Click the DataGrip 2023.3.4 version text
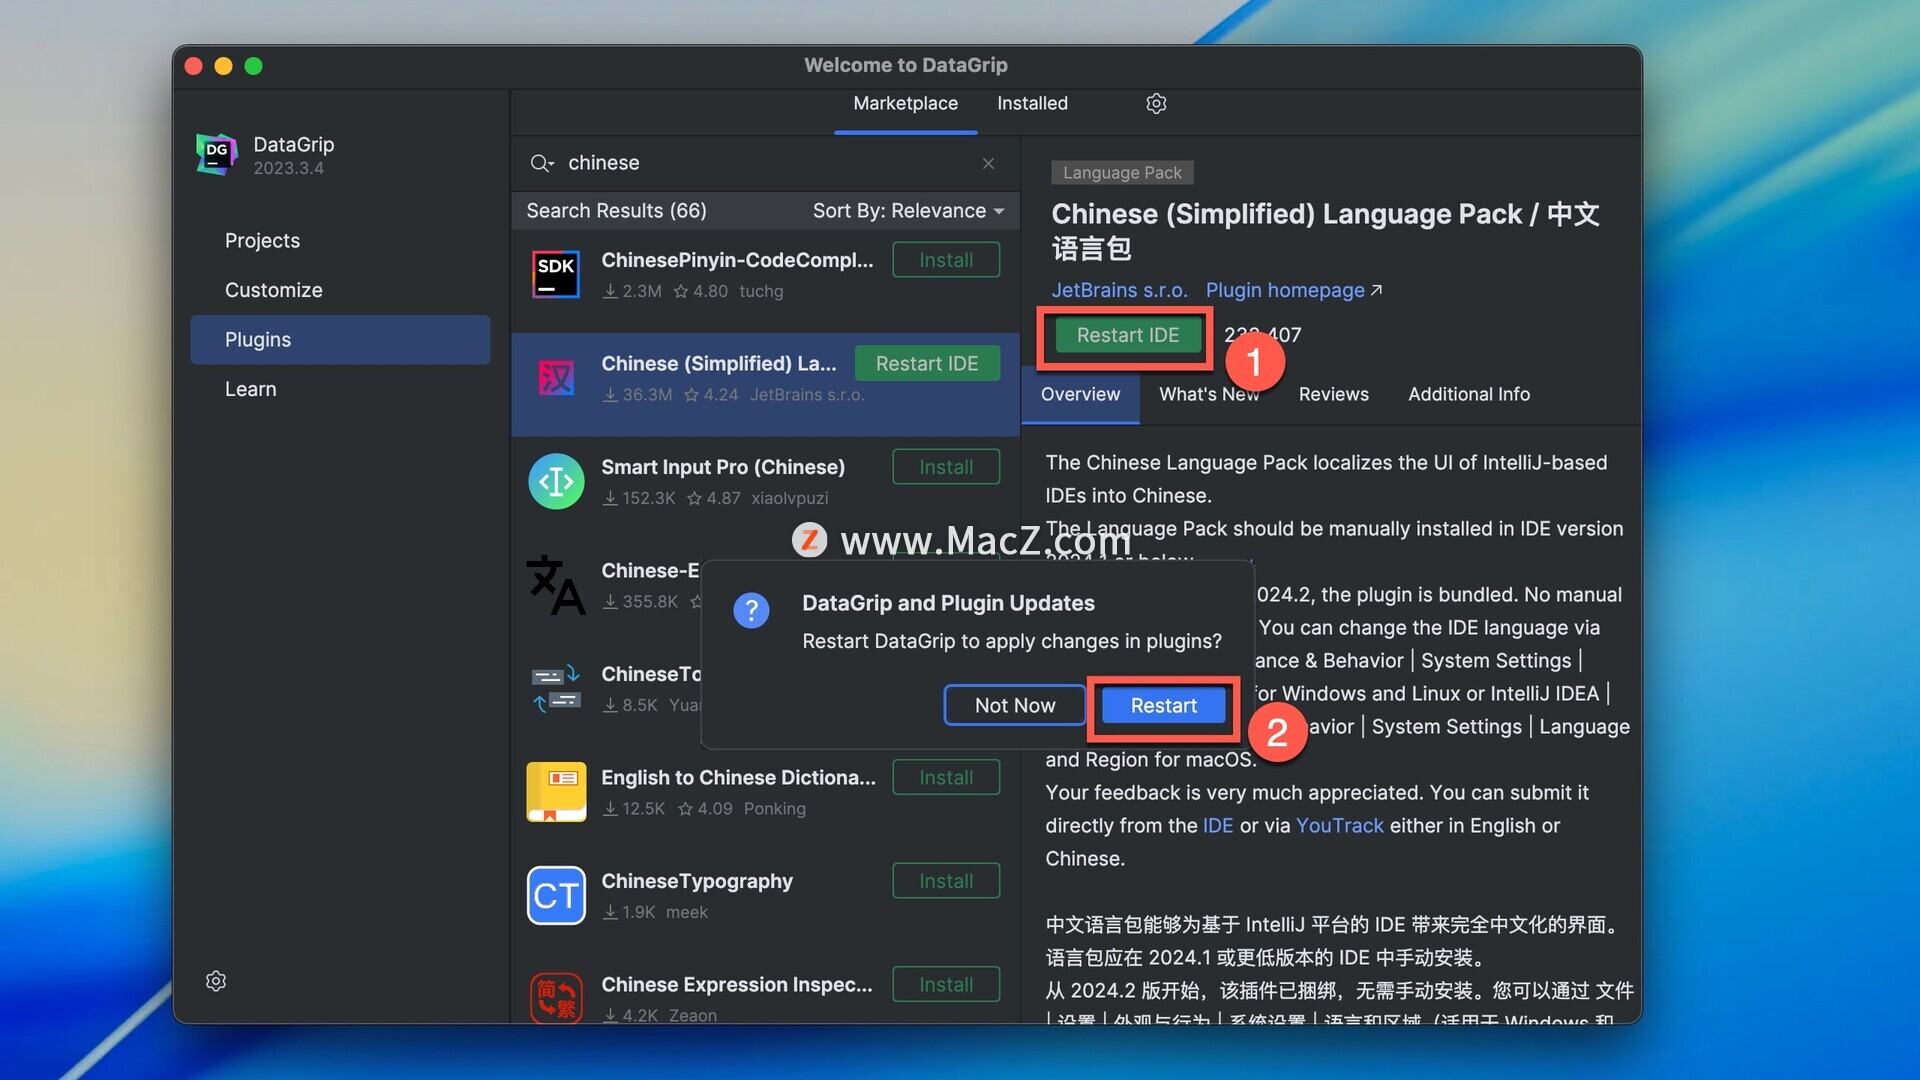The image size is (1920, 1080). (x=288, y=168)
